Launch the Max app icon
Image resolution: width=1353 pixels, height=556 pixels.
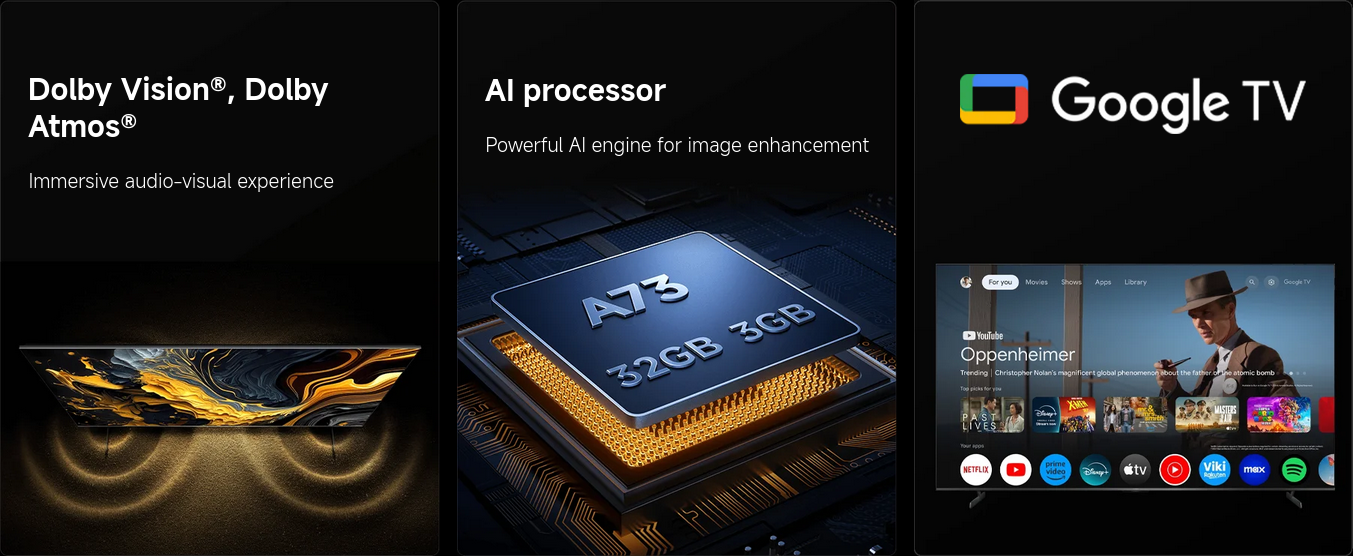coord(1254,469)
